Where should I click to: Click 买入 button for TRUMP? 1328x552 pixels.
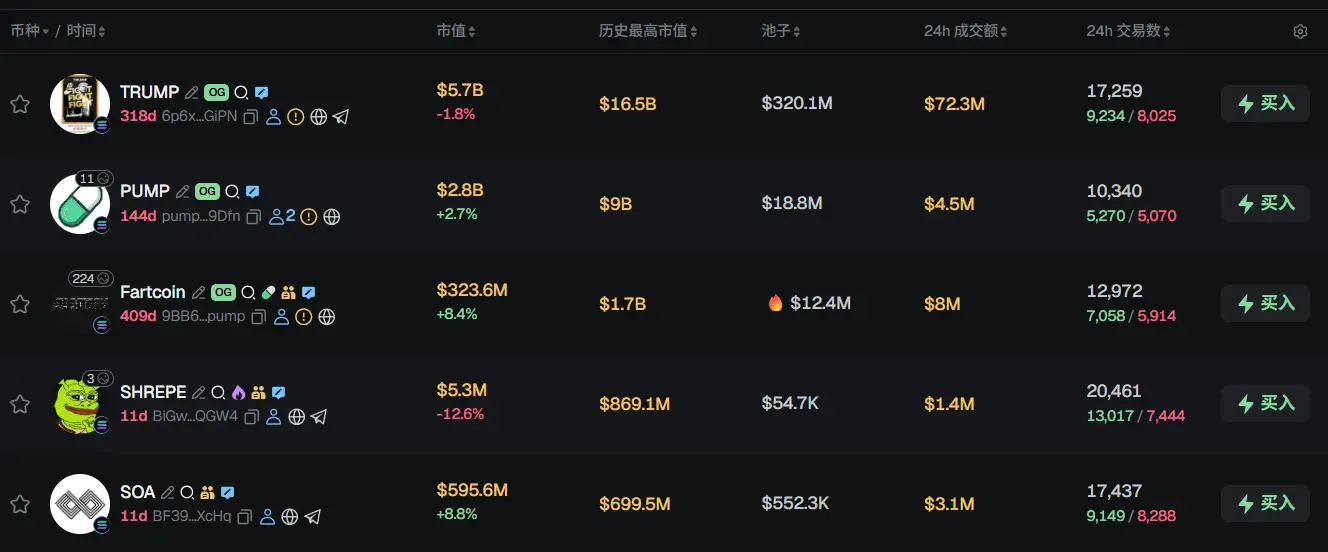(x=1265, y=103)
